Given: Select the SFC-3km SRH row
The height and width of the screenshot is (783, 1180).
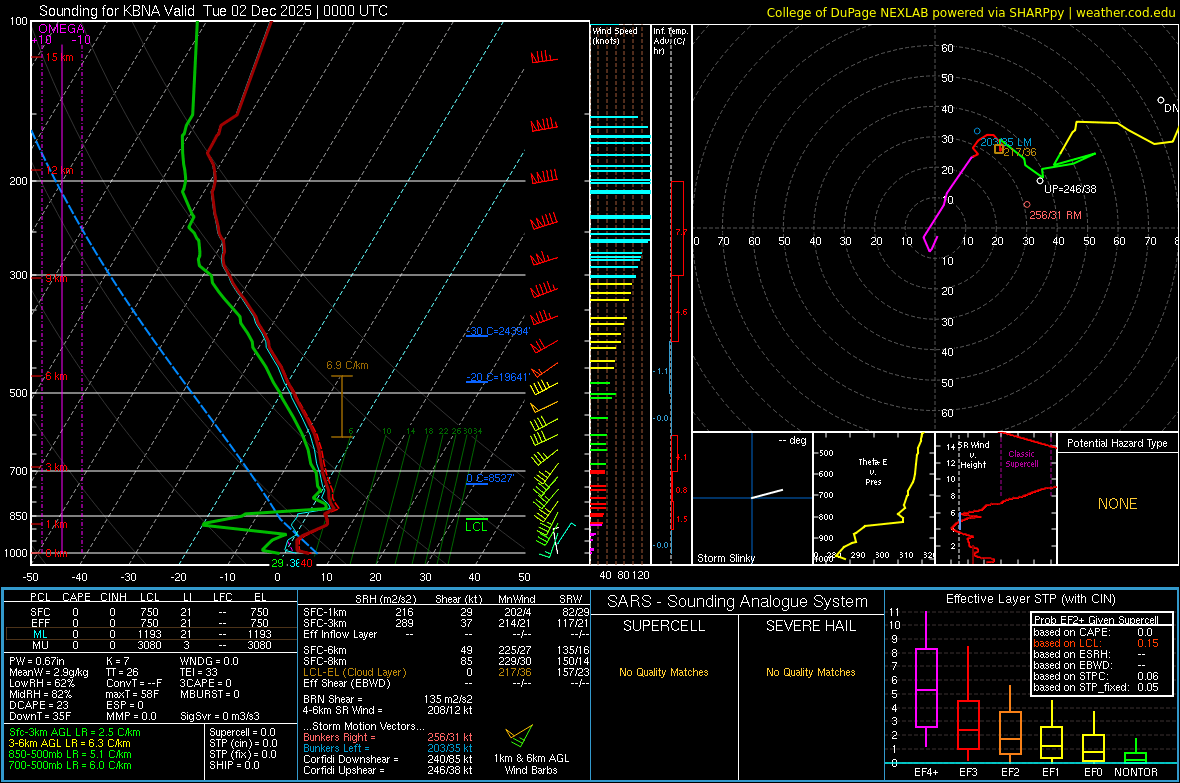Looking at the screenshot, I should click(446, 623).
